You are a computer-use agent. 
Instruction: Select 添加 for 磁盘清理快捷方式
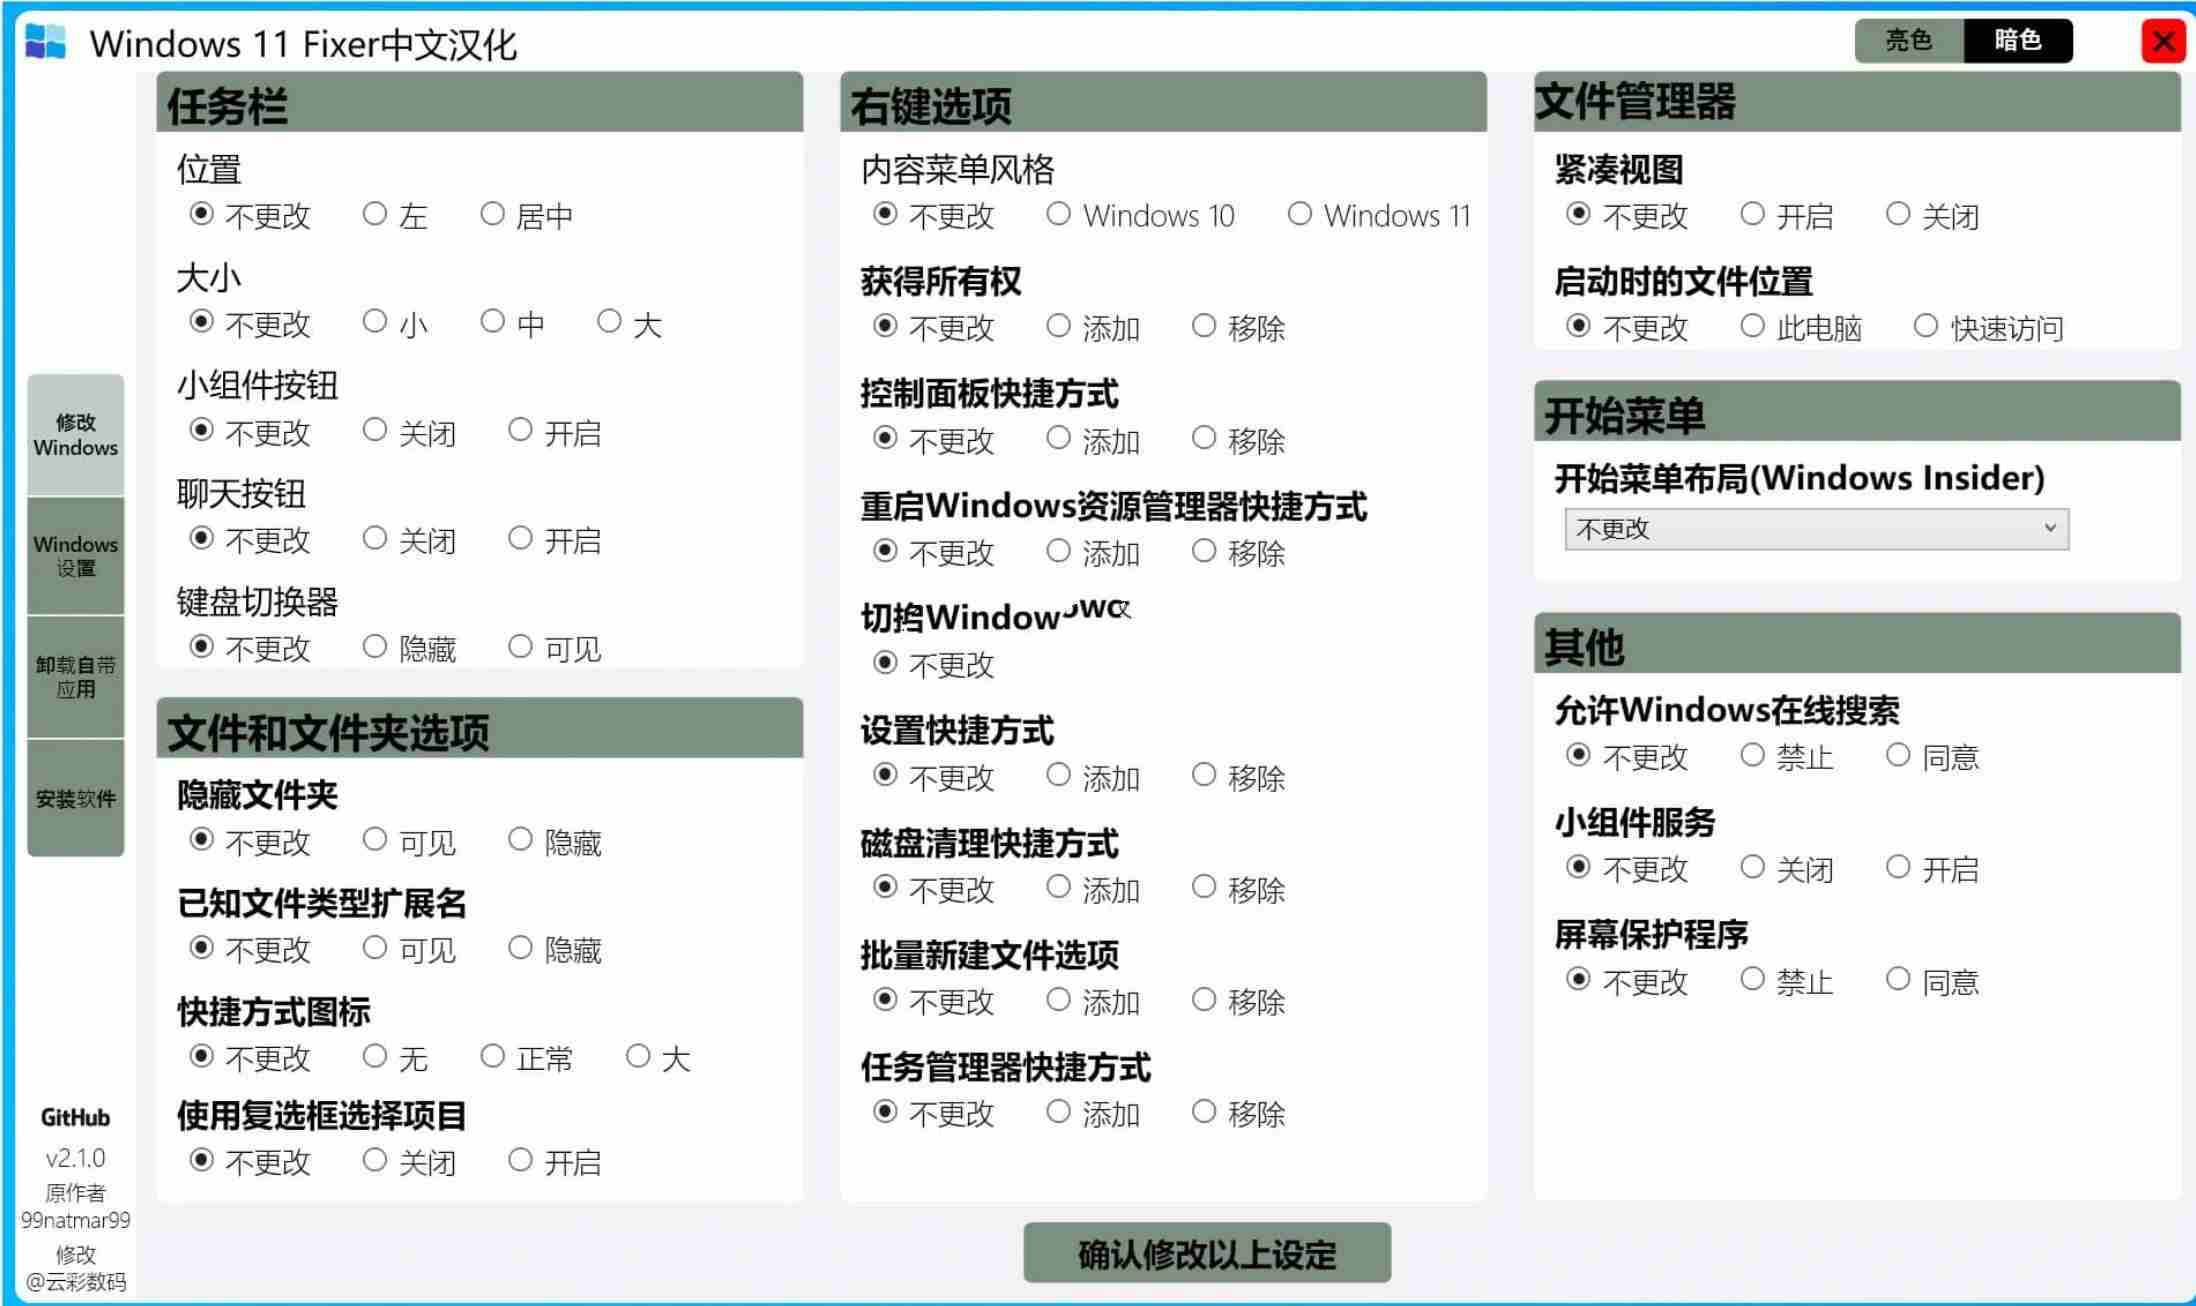click(x=1094, y=888)
